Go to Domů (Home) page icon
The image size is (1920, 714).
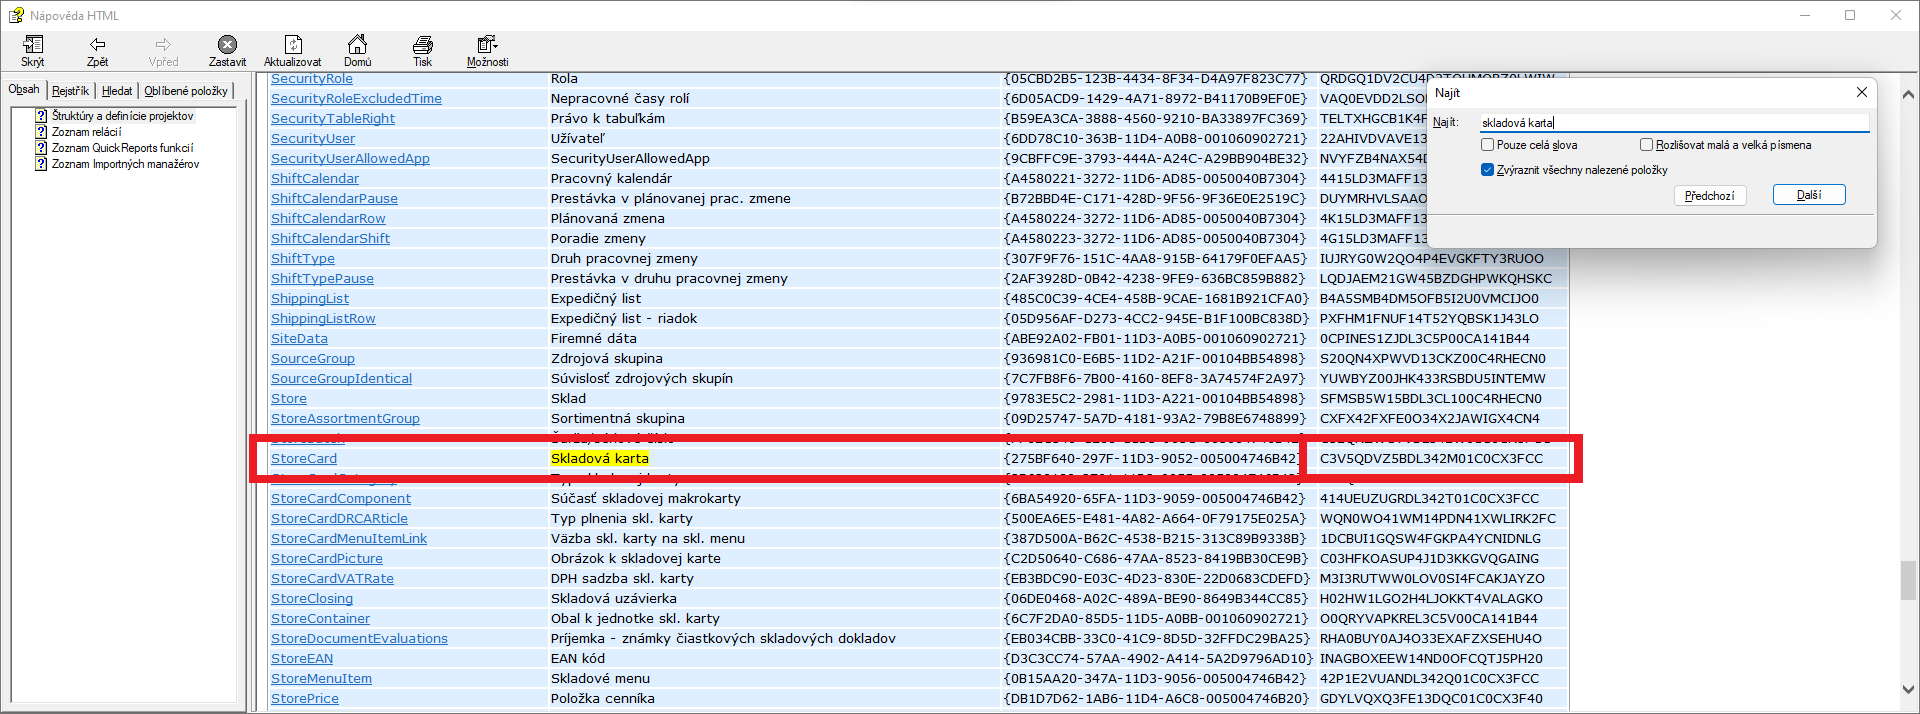point(357,45)
